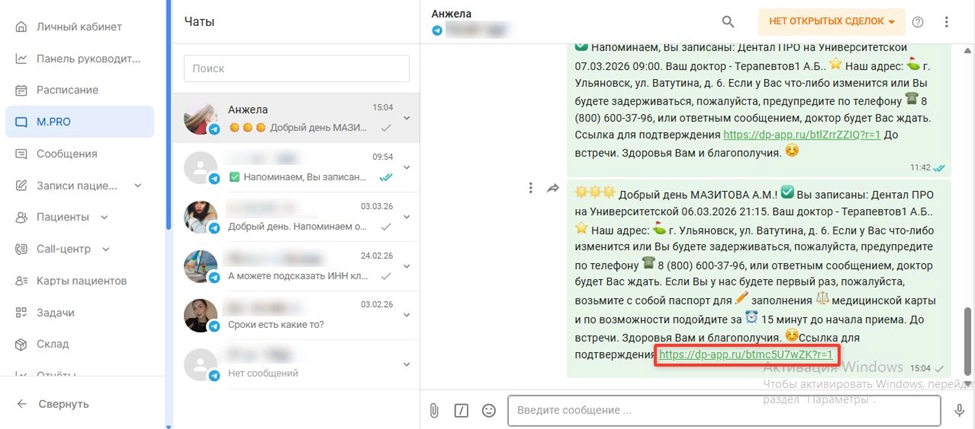Open three-dot options beside the last message
Screen dimensions: 975x429
[x=530, y=188]
